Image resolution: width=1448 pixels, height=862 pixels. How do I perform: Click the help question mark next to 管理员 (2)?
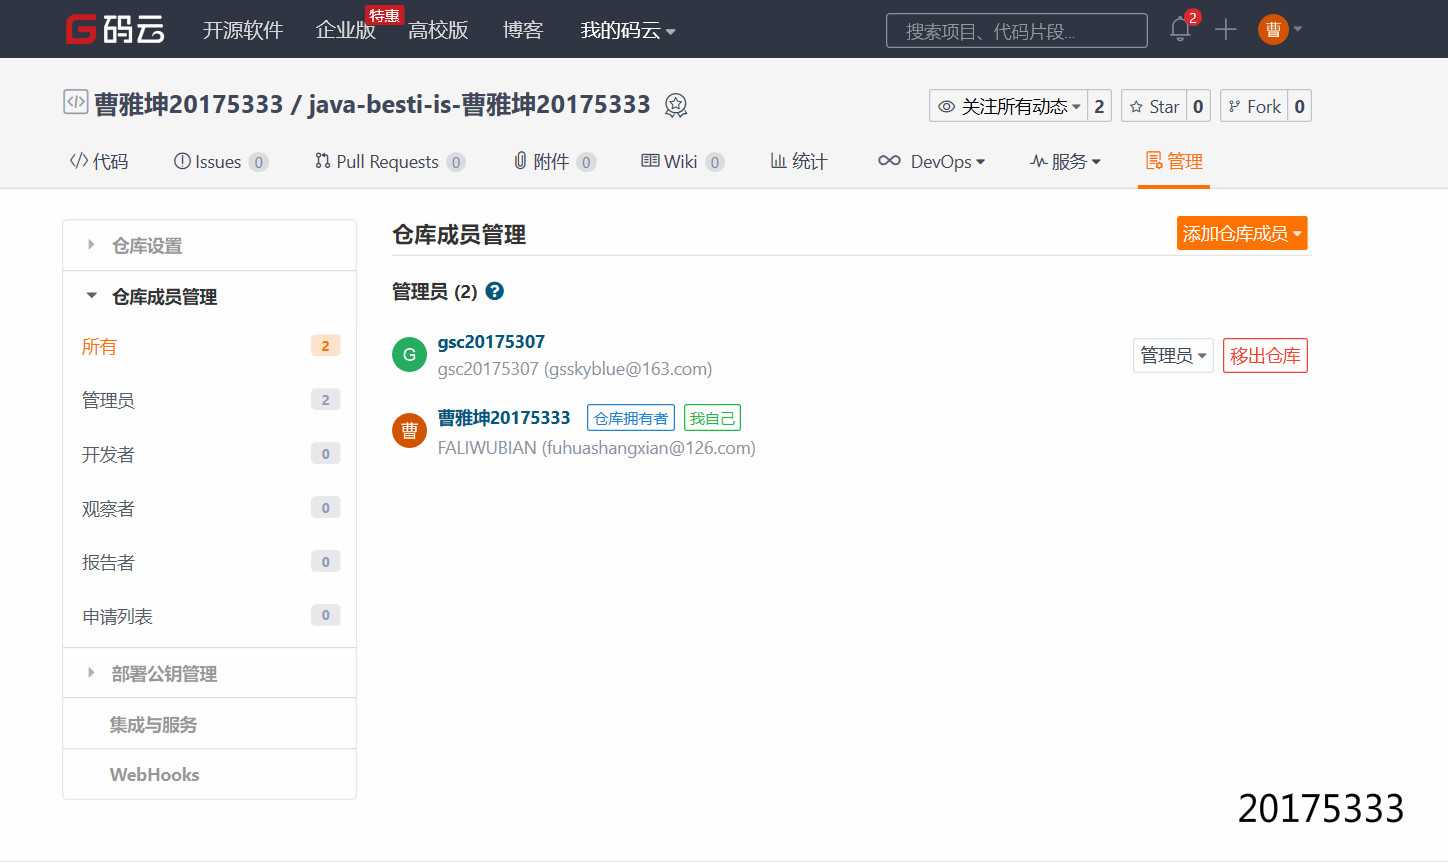(494, 291)
